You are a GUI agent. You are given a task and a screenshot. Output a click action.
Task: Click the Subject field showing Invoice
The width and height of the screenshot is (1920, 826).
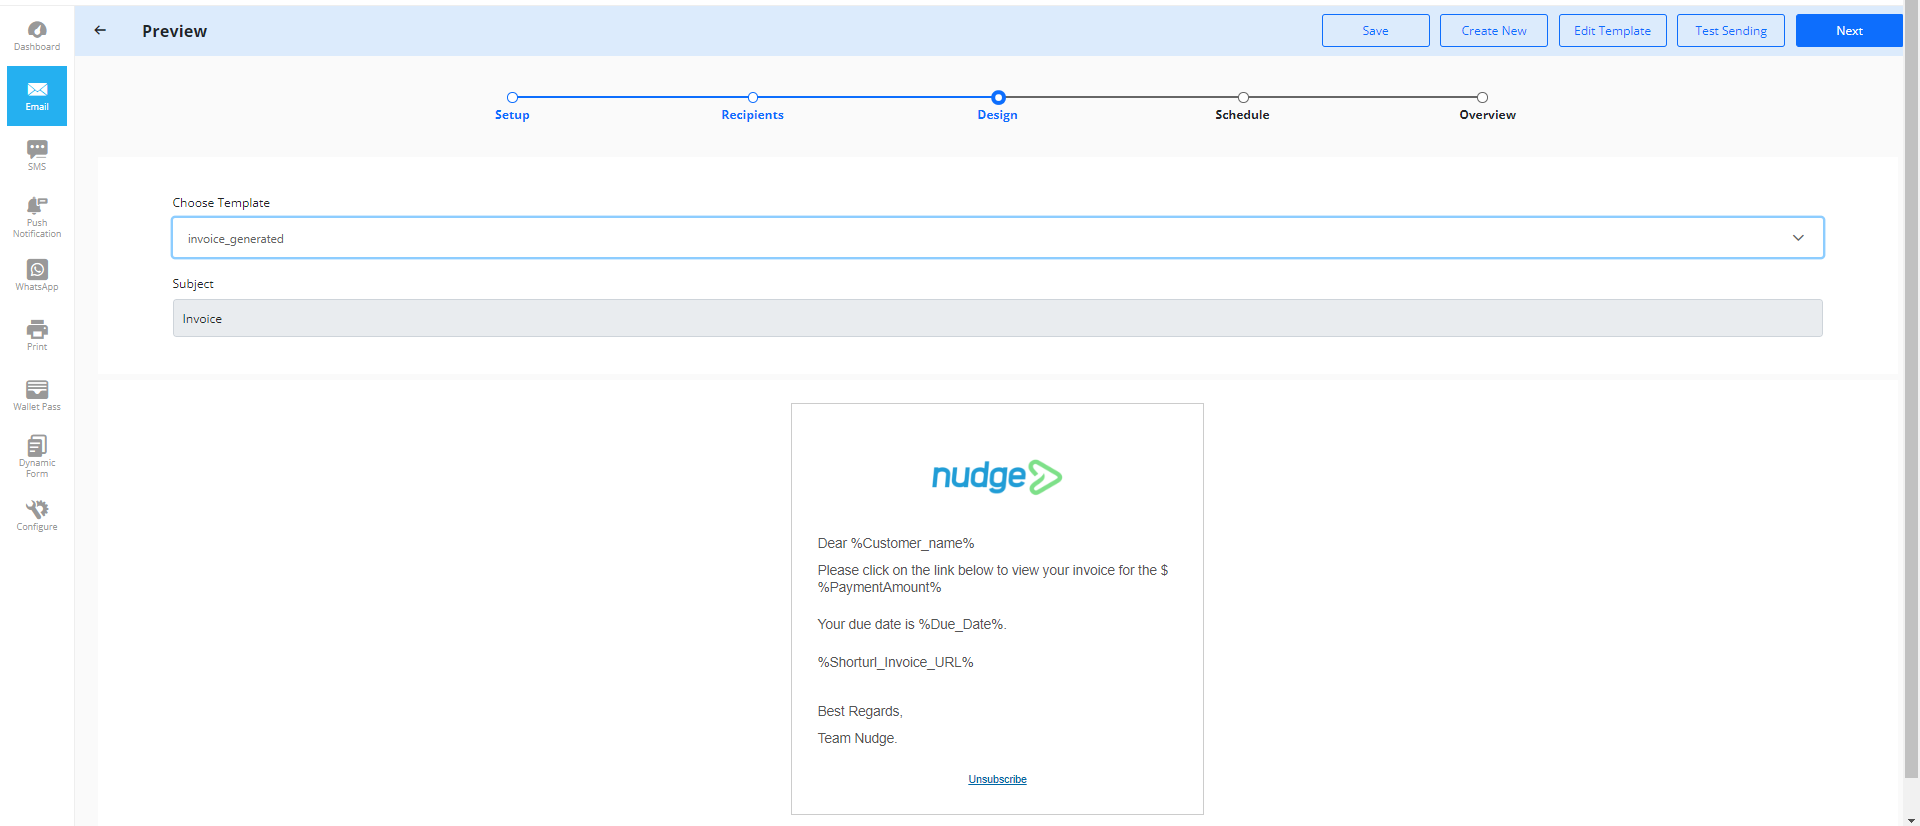998,318
